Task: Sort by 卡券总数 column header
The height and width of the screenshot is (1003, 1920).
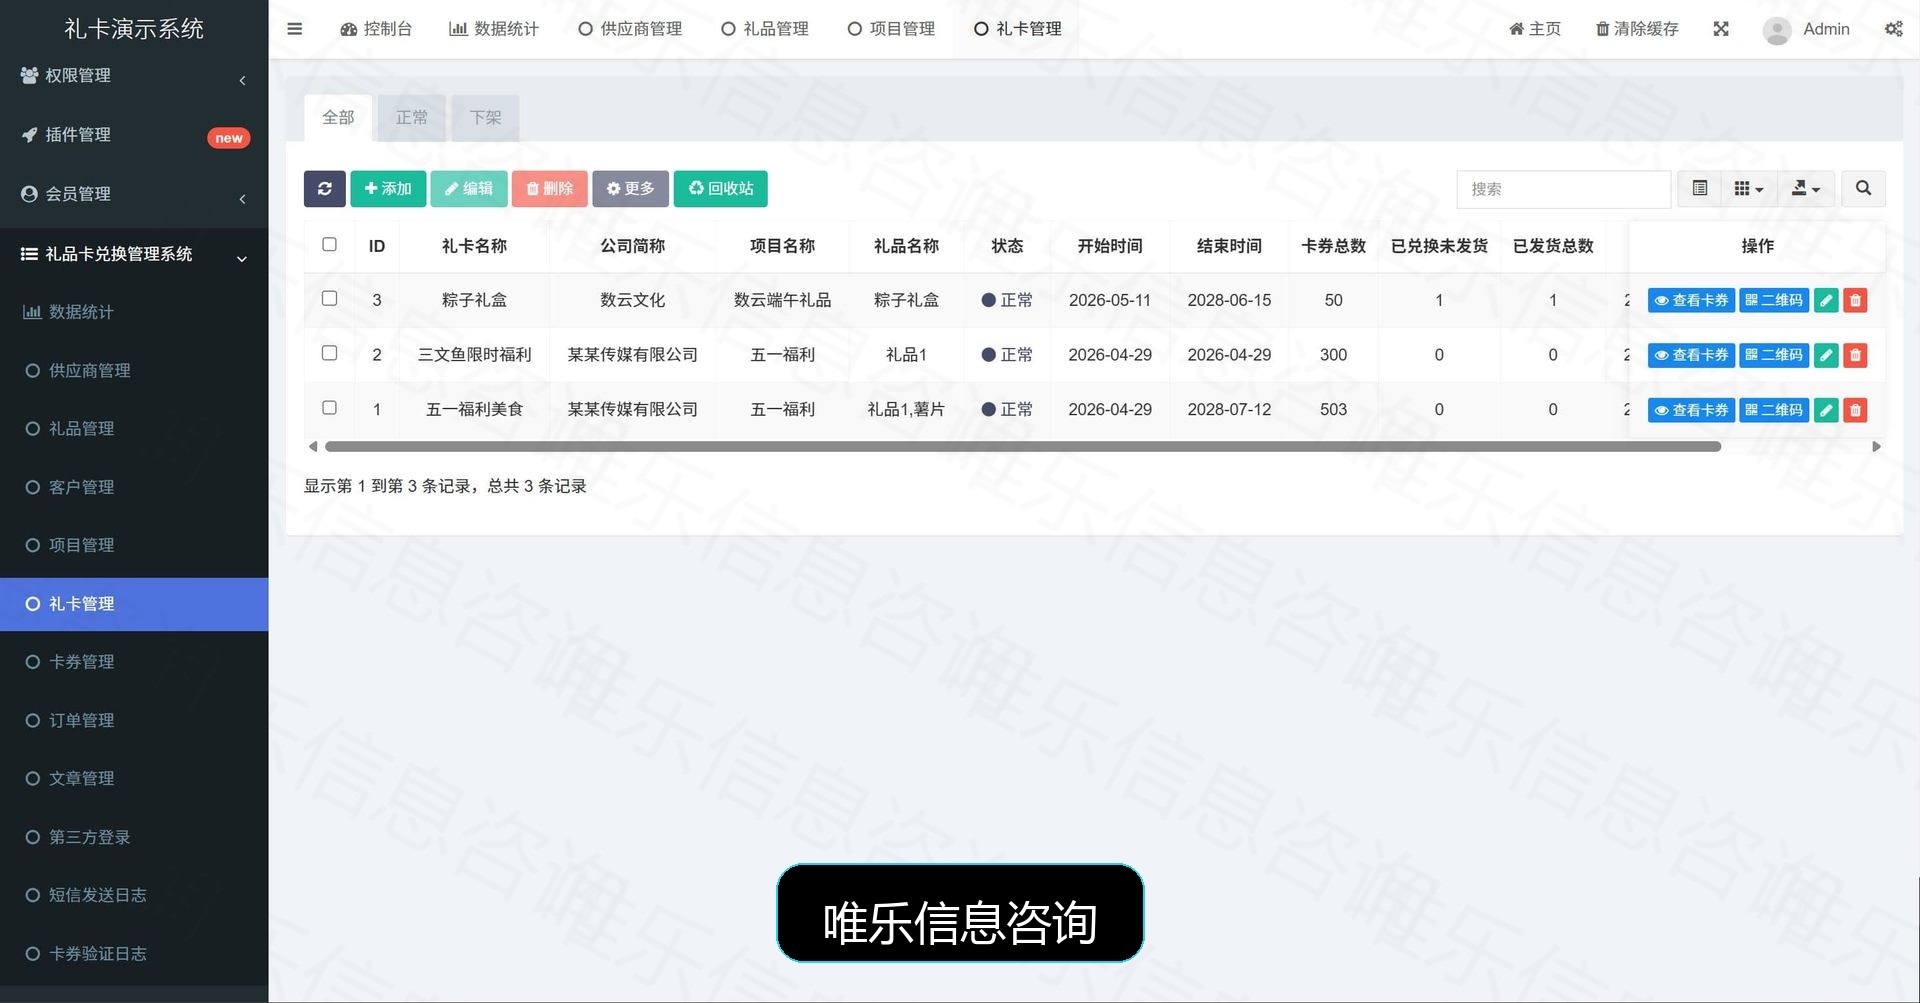Action: point(1333,246)
